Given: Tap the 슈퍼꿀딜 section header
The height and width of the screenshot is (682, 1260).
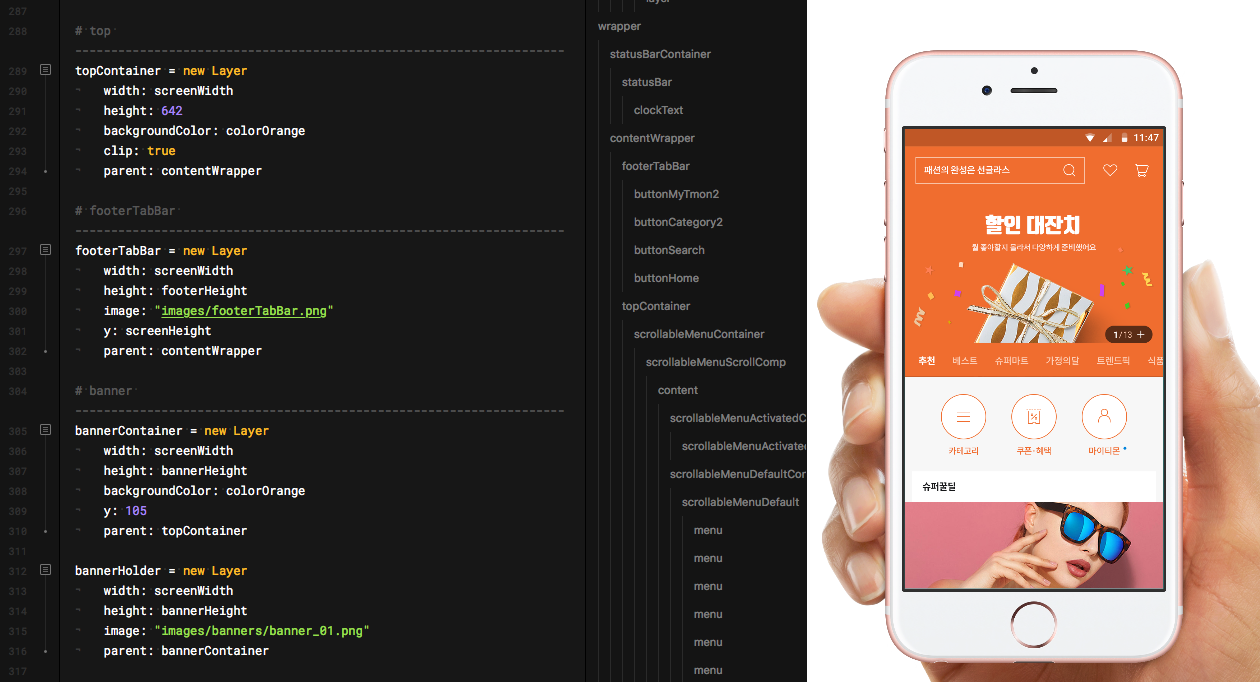Looking at the screenshot, I should (1033, 487).
